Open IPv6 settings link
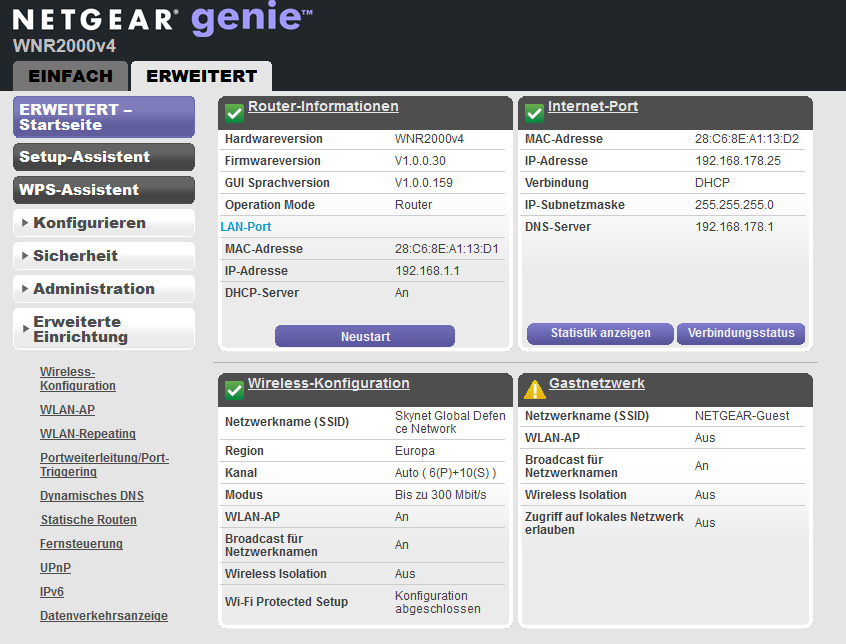 click(52, 592)
